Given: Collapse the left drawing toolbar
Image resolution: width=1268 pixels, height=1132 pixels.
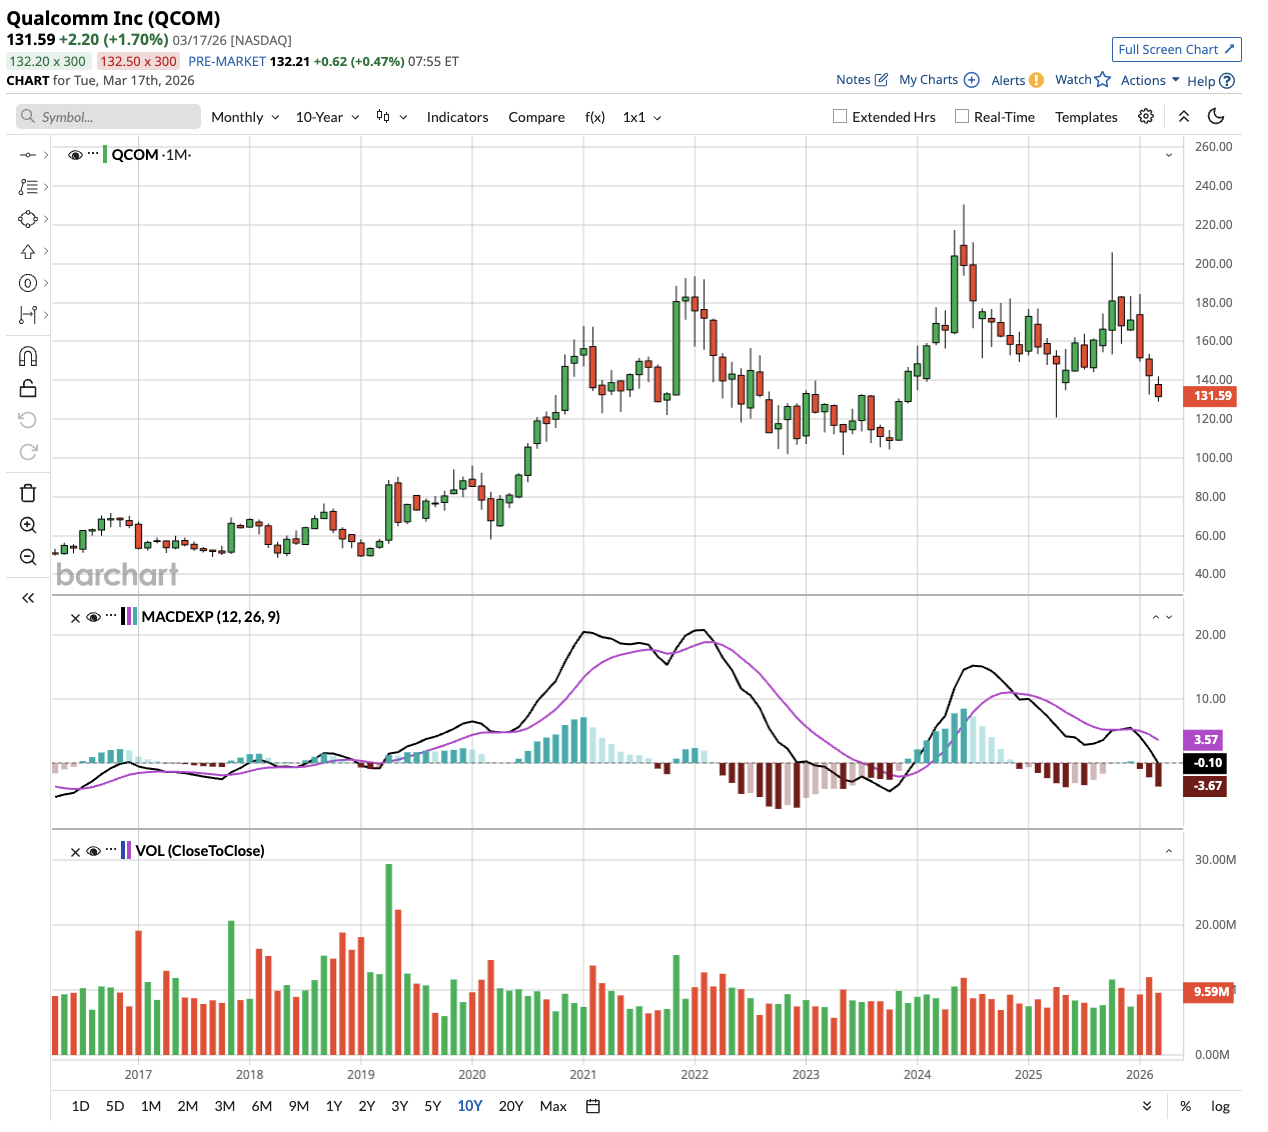Looking at the screenshot, I should (x=28, y=598).
